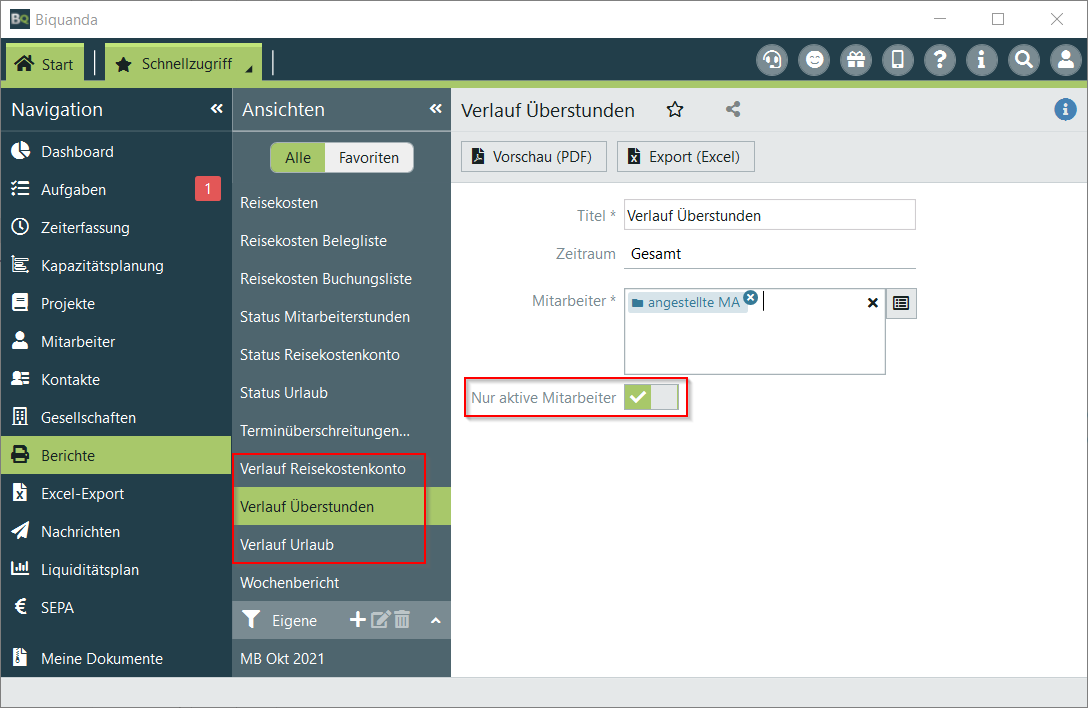Toggle the Nur aktive Mitarbeiter switch
The image size is (1088, 708).
pyautogui.click(x=651, y=398)
